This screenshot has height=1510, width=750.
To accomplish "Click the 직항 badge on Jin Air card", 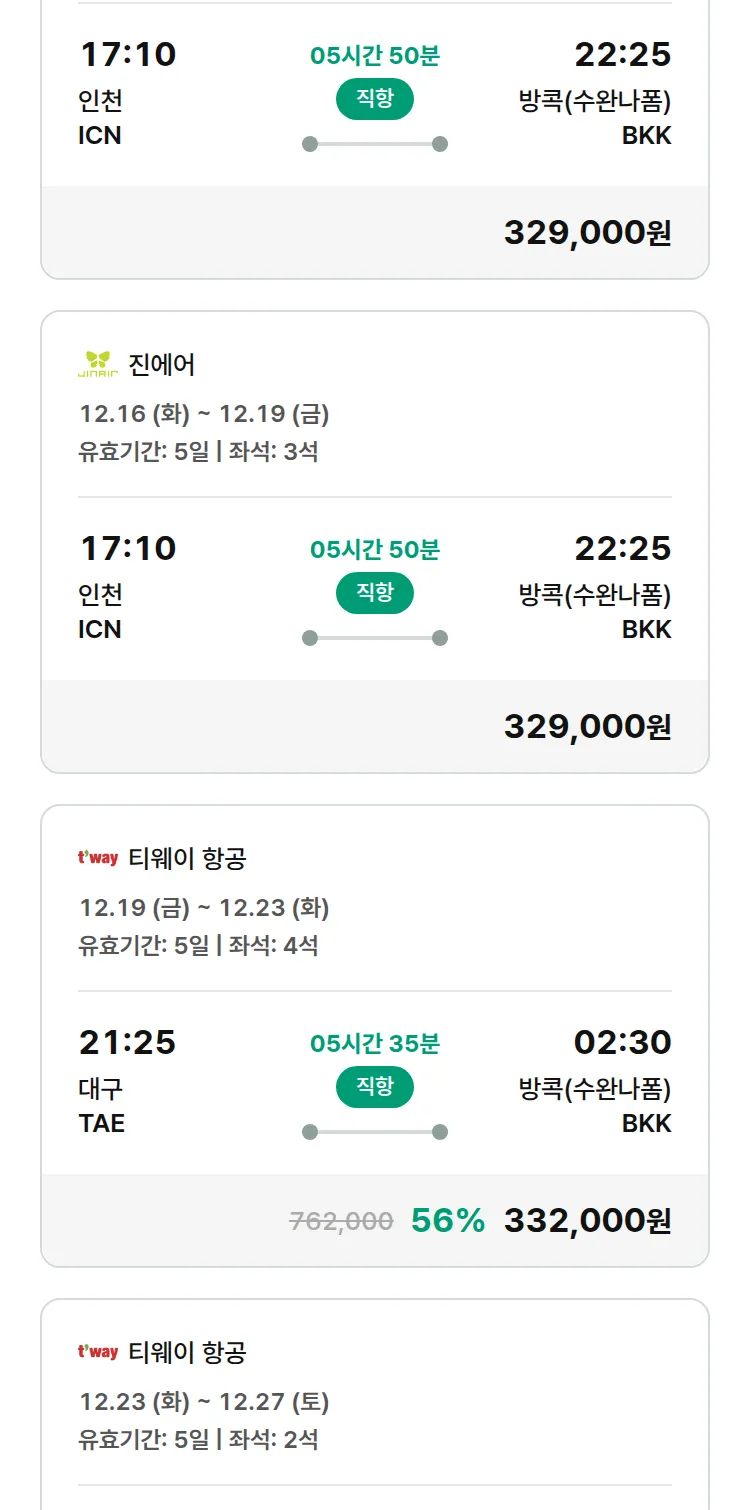I will [x=374, y=593].
